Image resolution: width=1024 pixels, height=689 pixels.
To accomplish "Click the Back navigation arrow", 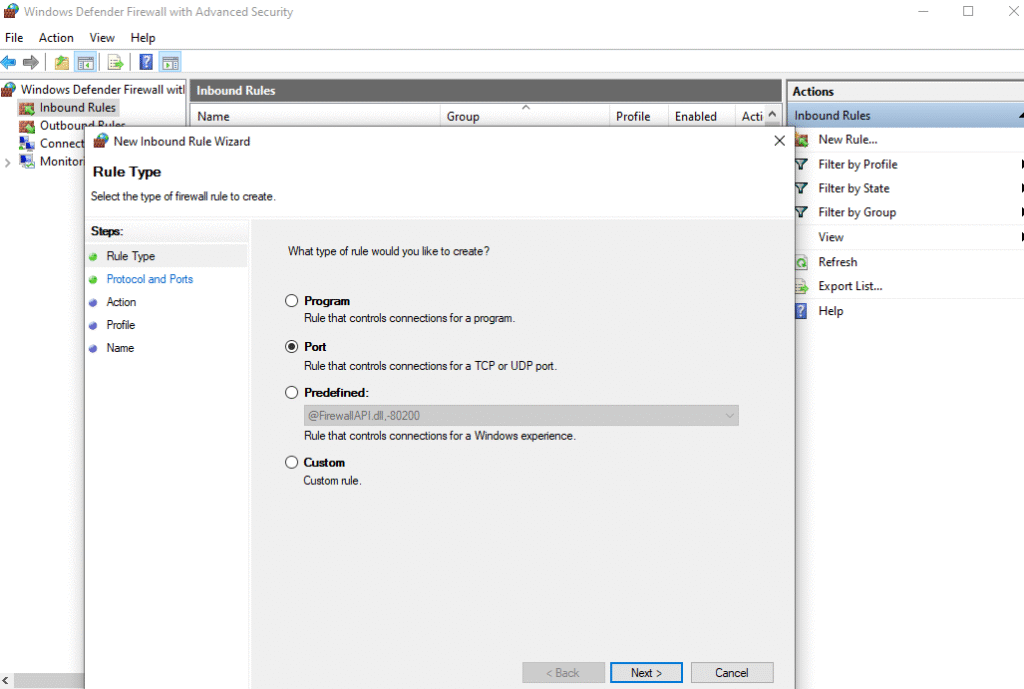I will click(9, 61).
